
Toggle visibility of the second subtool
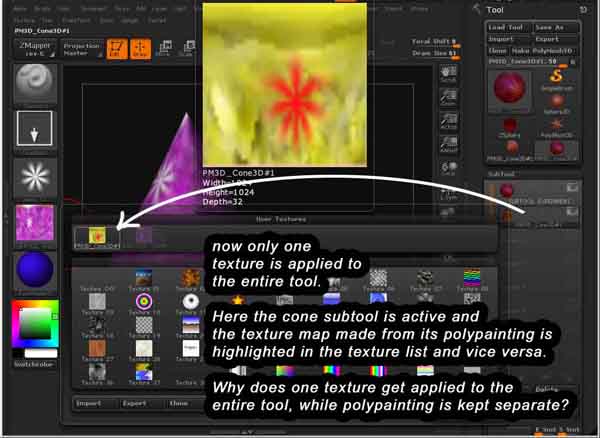pos(572,212)
